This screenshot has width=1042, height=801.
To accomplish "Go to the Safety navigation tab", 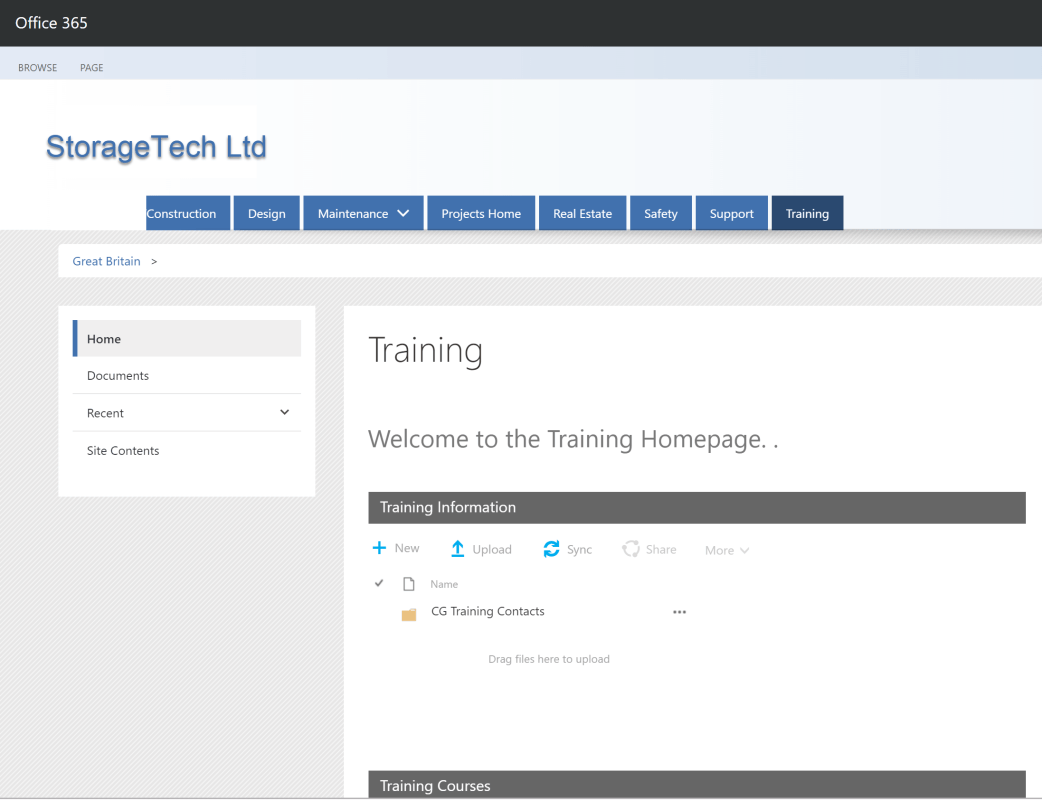I will coord(660,213).
